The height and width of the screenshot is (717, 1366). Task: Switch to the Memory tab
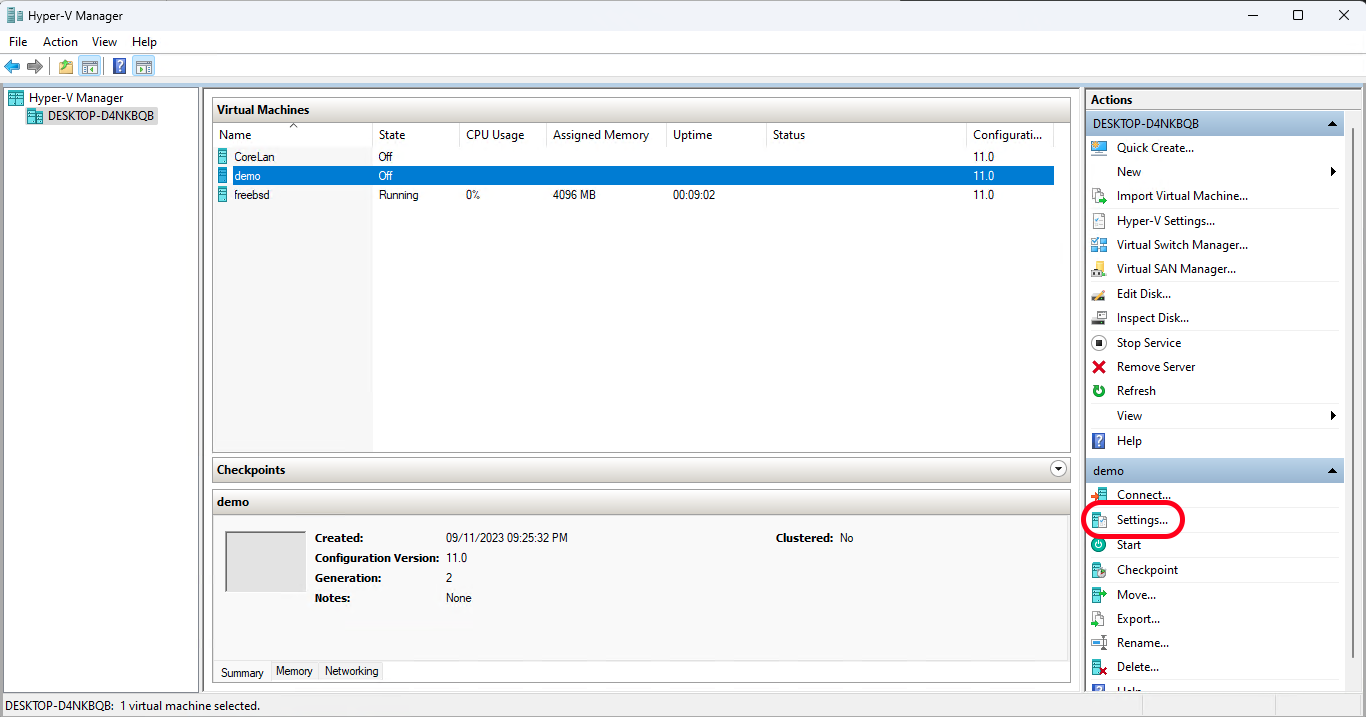click(294, 671)
